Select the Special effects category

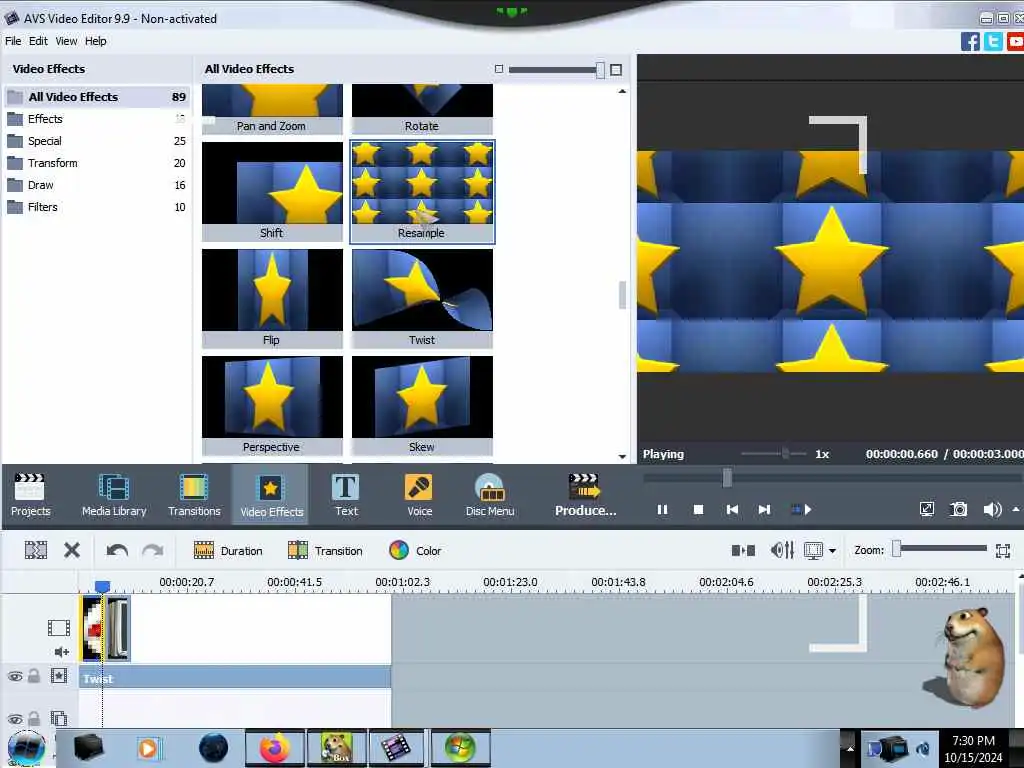[x=97, y=141]
